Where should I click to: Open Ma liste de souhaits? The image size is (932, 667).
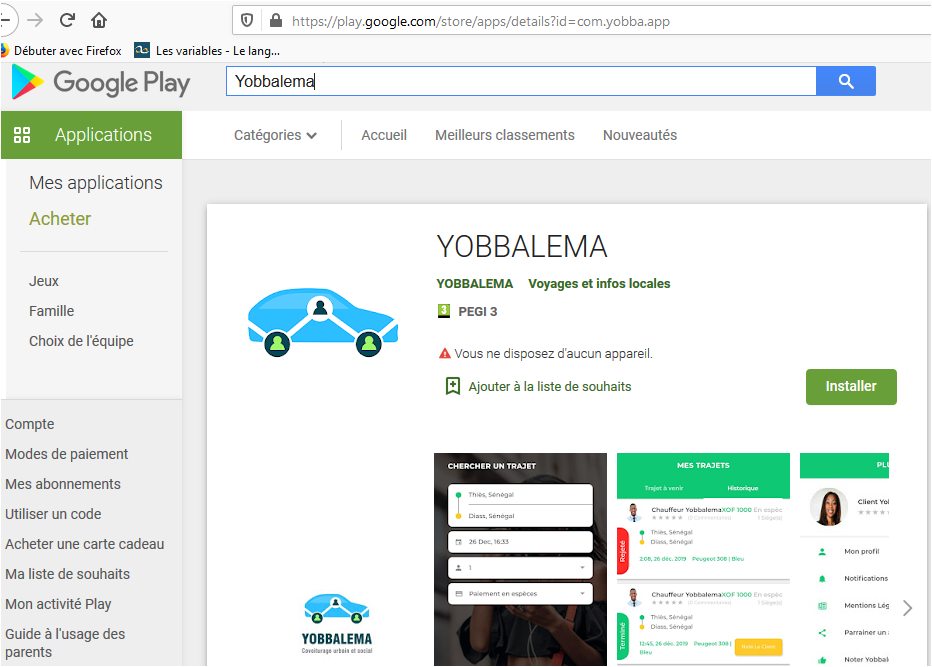pos(68,574)
